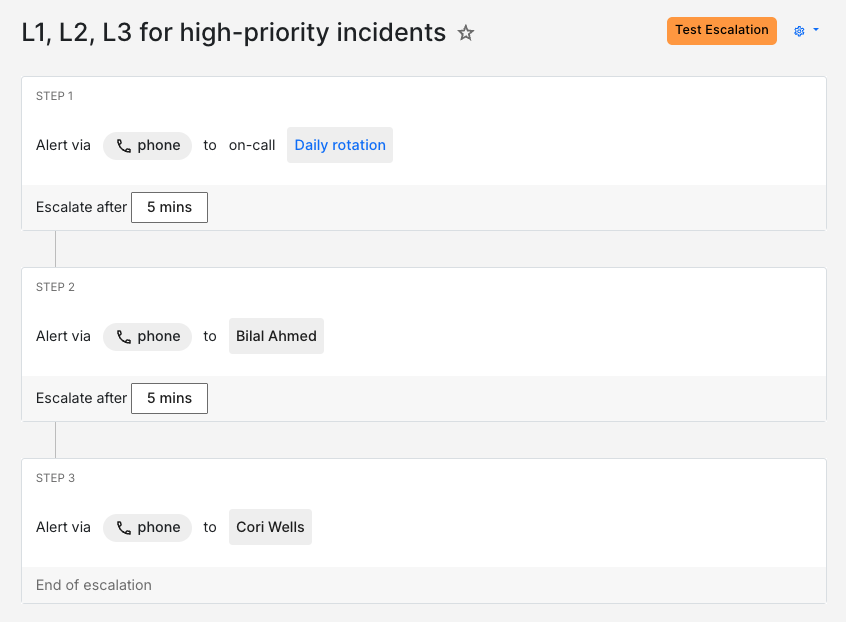Select Cori Wells as Step 3 responder
Screen dimensions: 846x622
click(270, 527)
